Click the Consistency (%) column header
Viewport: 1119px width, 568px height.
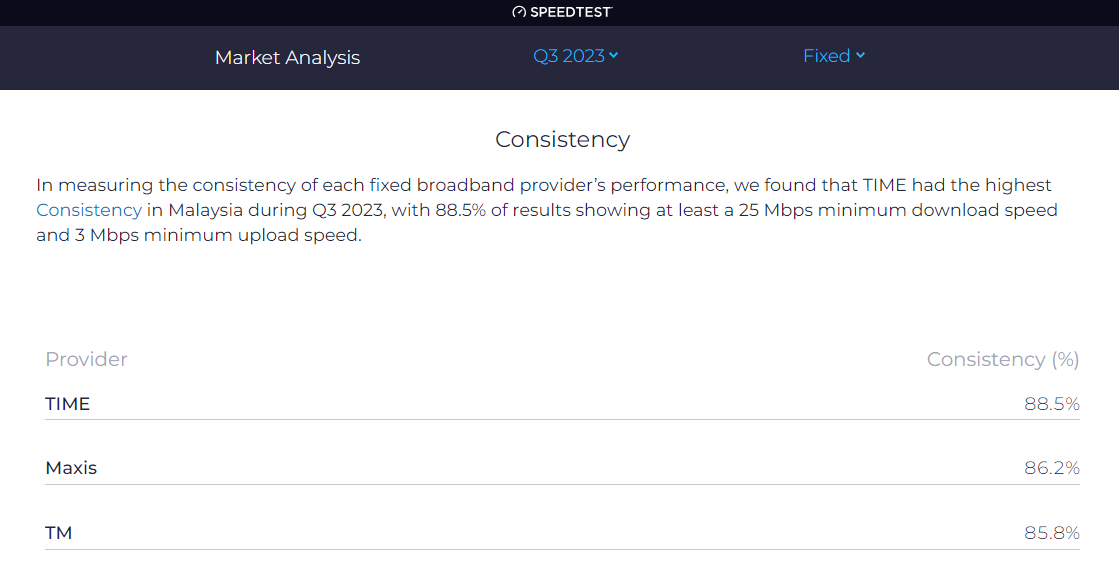[1002, 359]
